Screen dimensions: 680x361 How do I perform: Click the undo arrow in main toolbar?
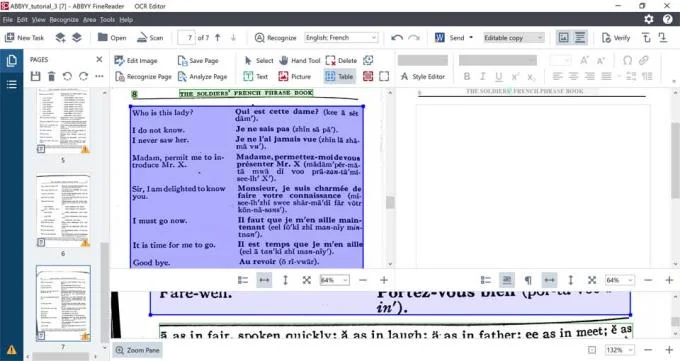[x=397, y=38]
